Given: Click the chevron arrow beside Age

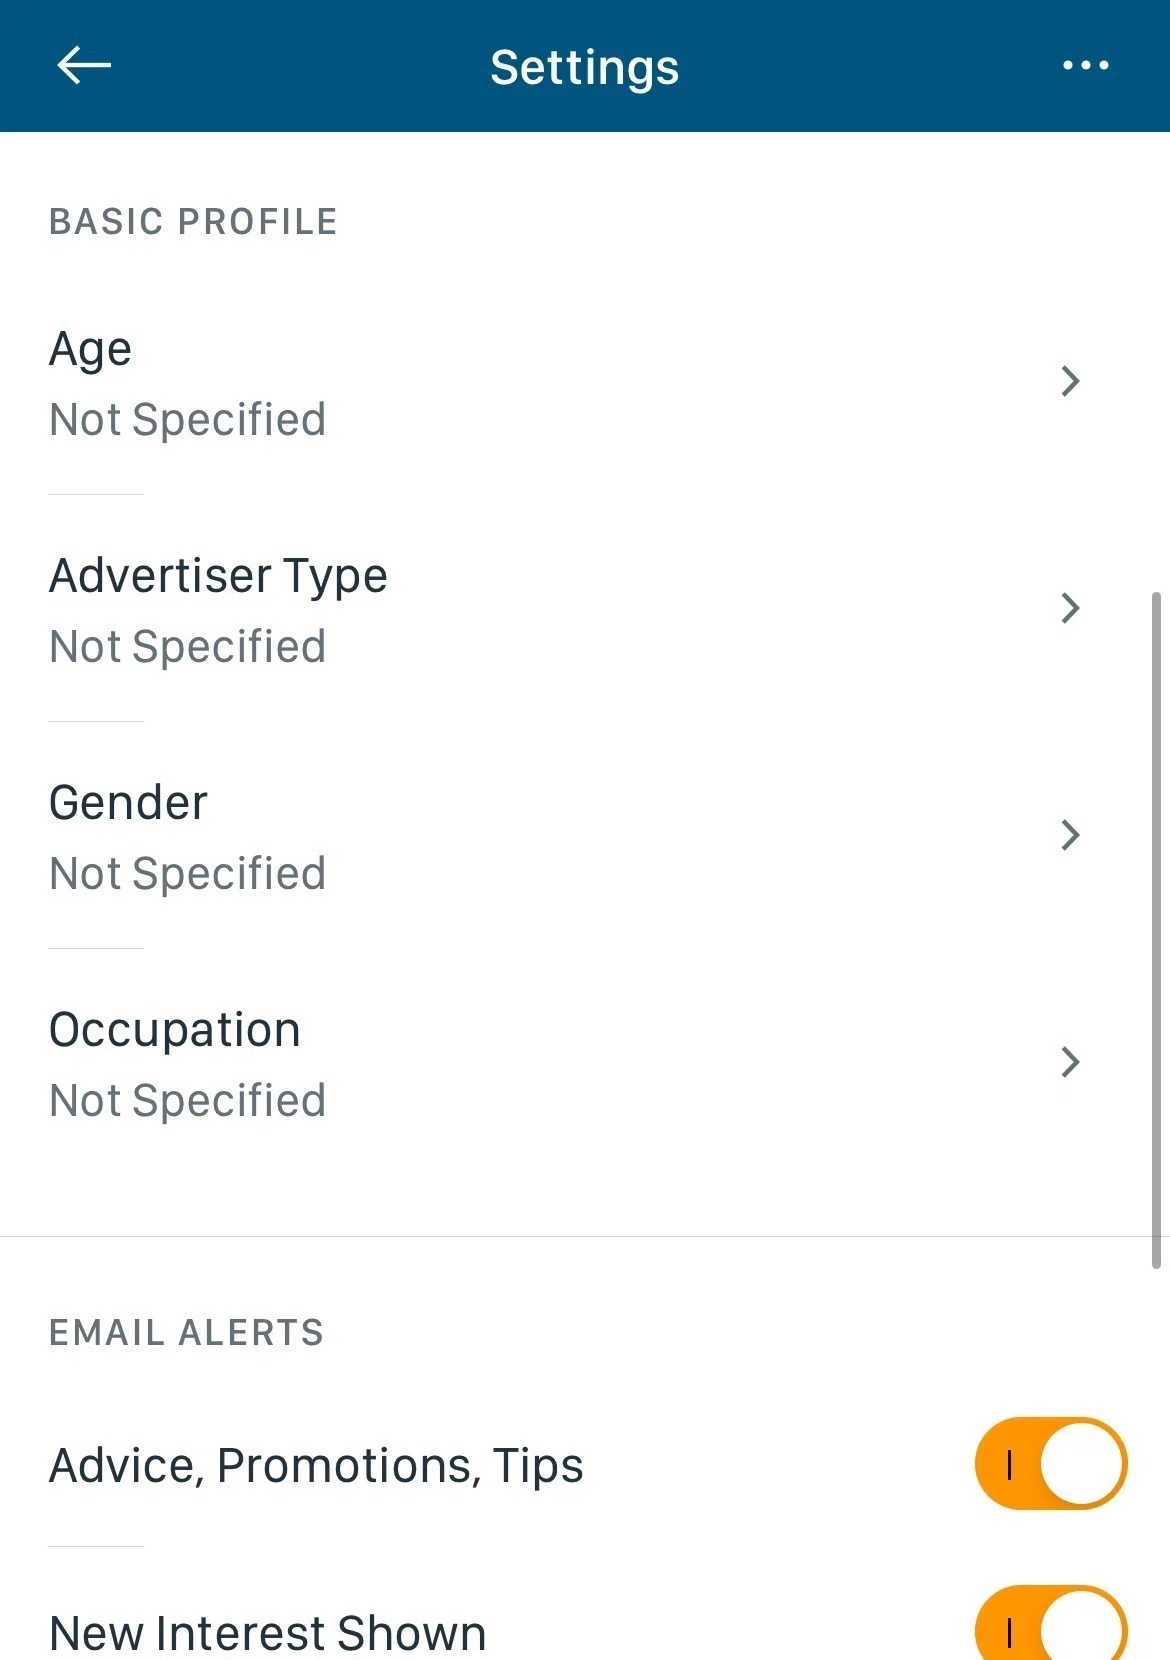Looking at the screenshot, I should pyautogui.click(x=1070, y=381).
